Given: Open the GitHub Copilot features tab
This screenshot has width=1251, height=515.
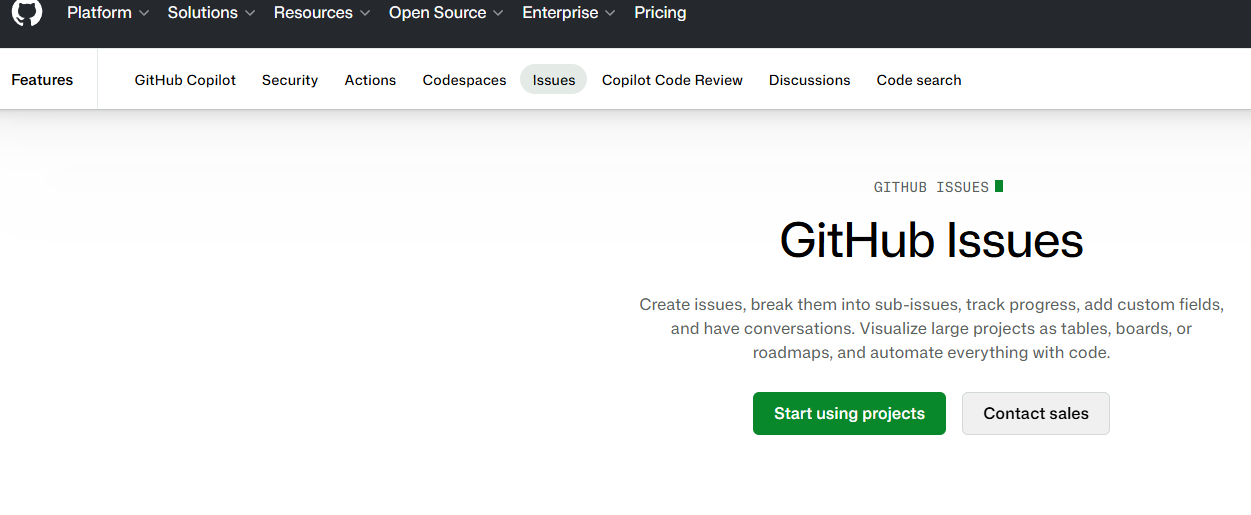Looking at the screenshot, I should pyautogui.click(x=185, y=80).
